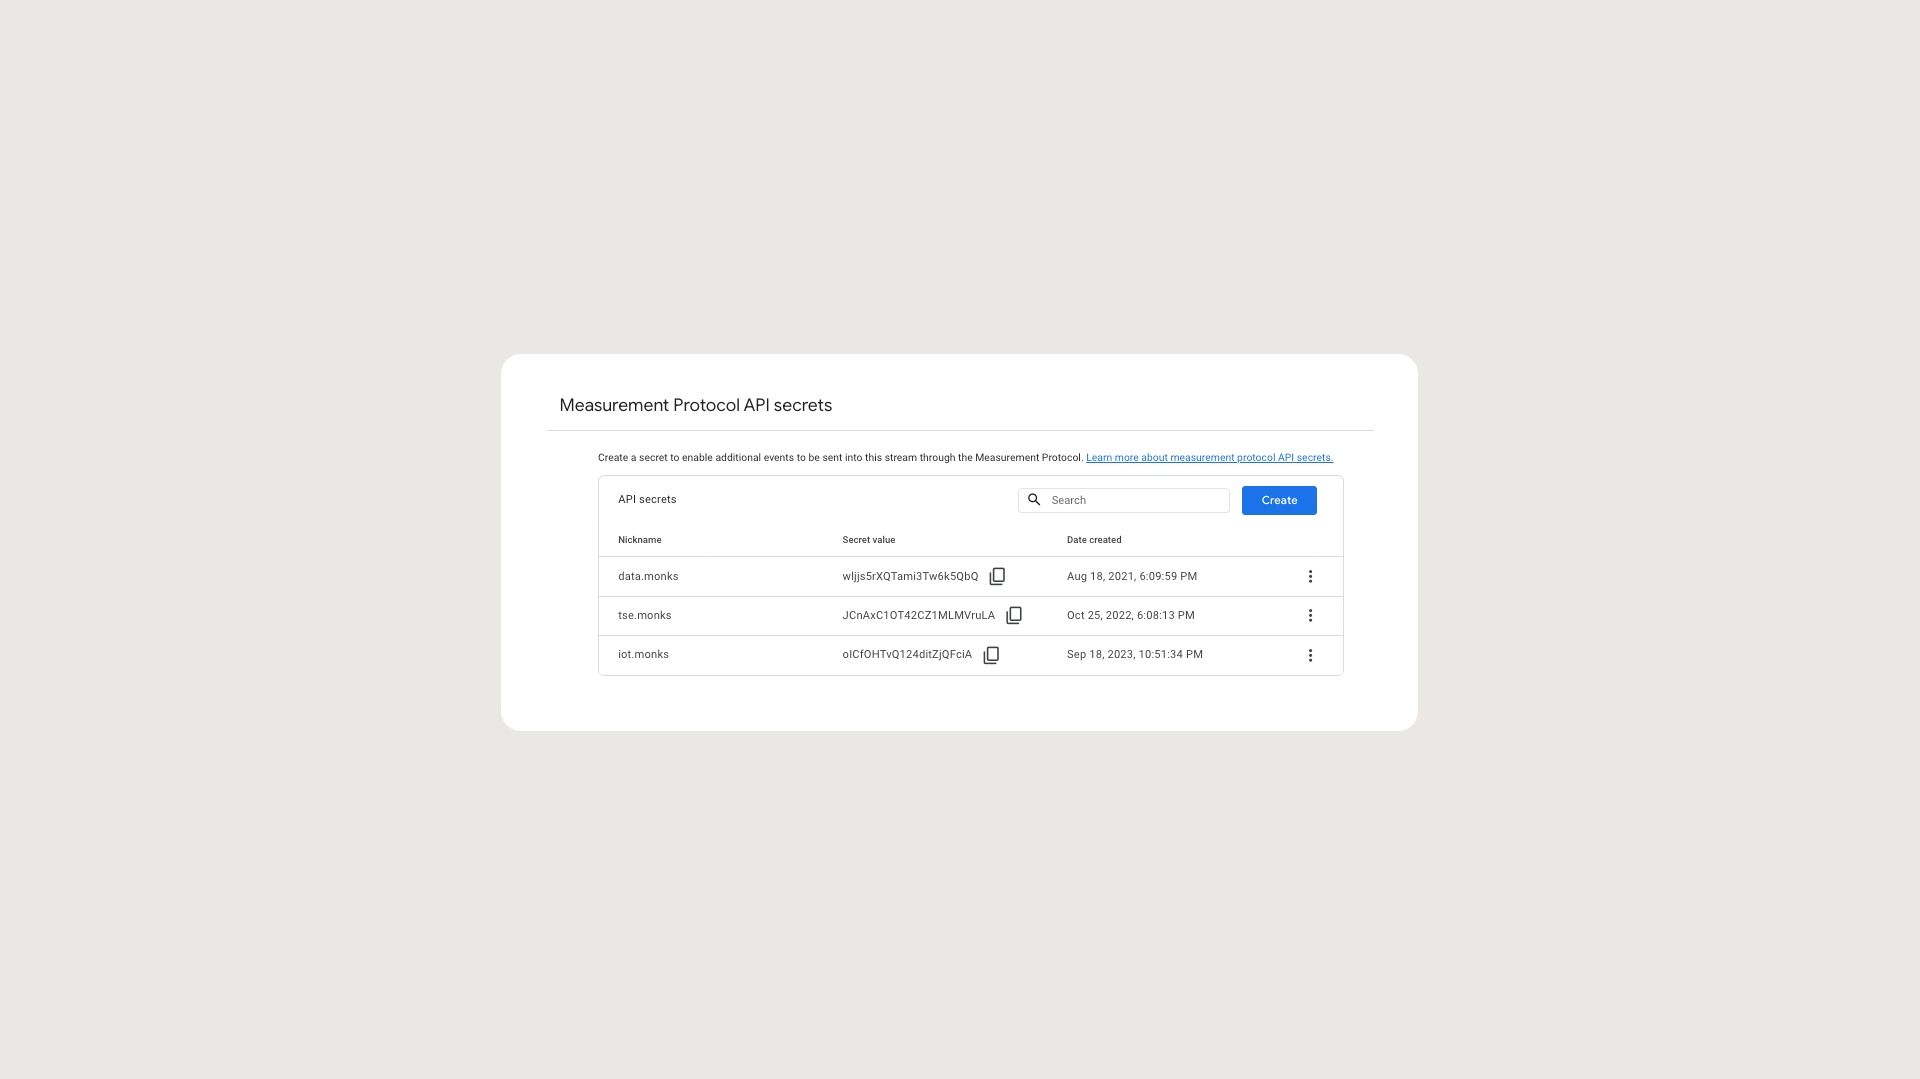Focus the API secrets Search field
The width and height of the screenshot is (1920, 1079).
(1136, 500)
